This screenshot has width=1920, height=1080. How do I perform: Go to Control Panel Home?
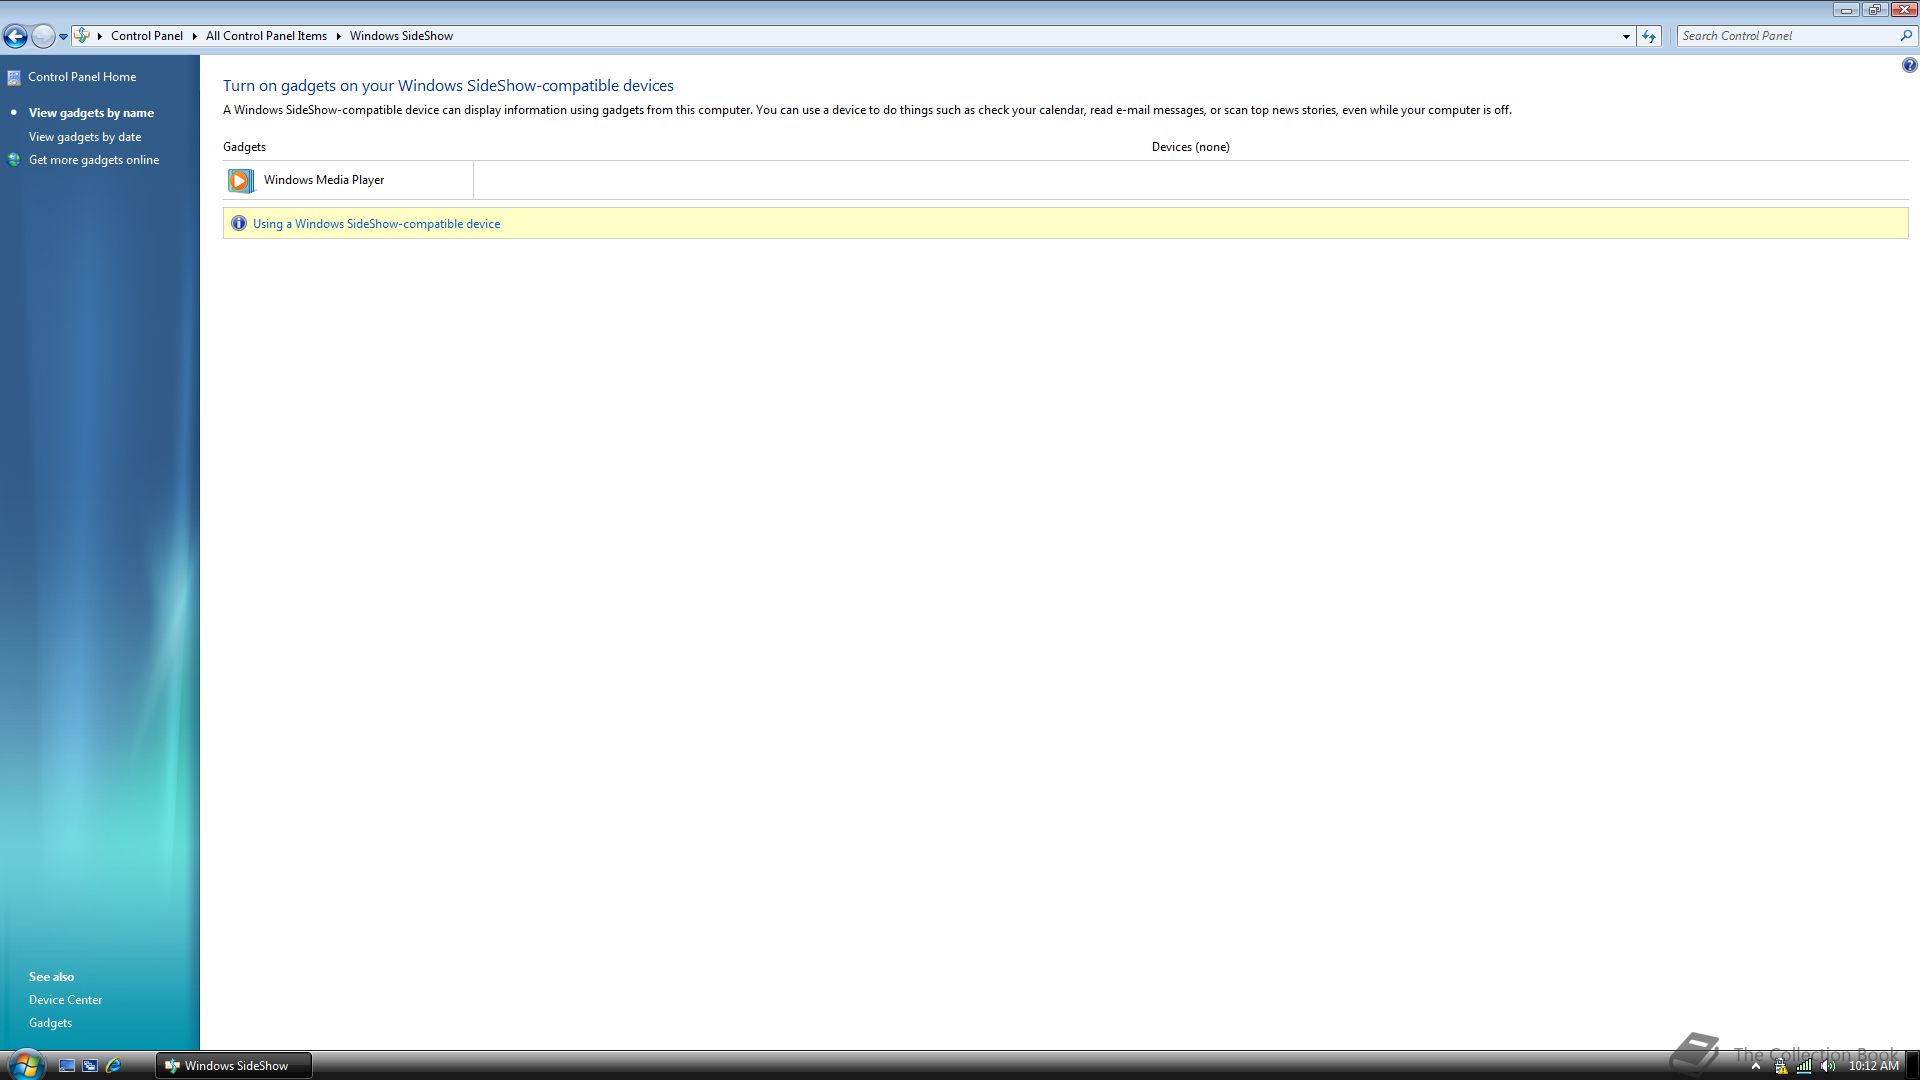[82, 76]
